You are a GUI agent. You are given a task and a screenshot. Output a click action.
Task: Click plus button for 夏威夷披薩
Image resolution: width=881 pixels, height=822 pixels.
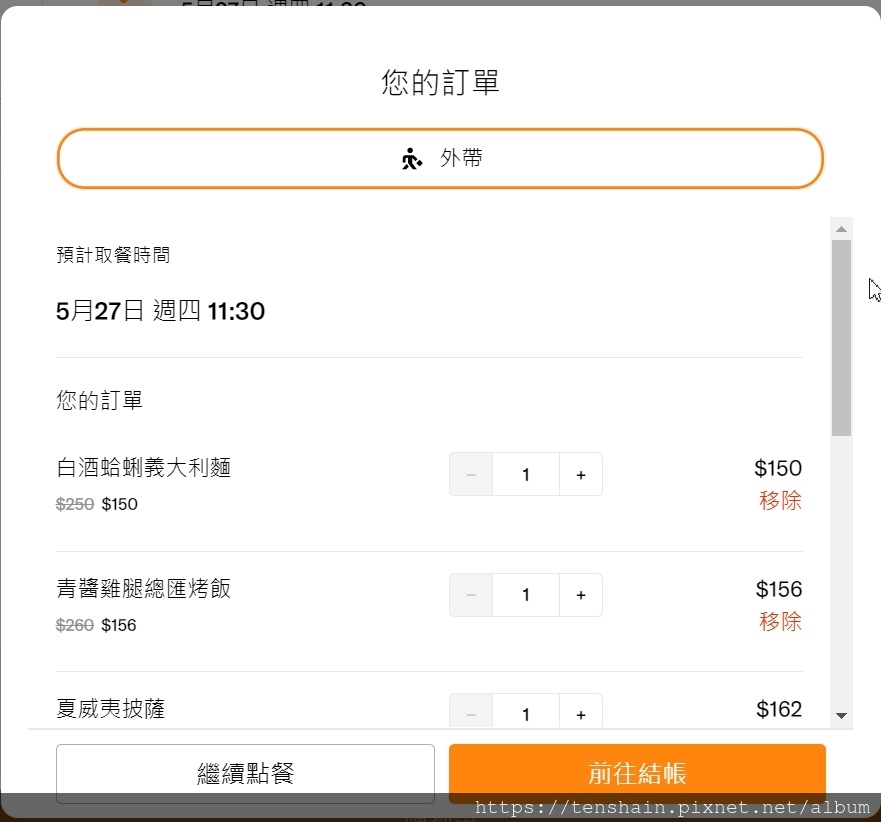tap(581, 714)
